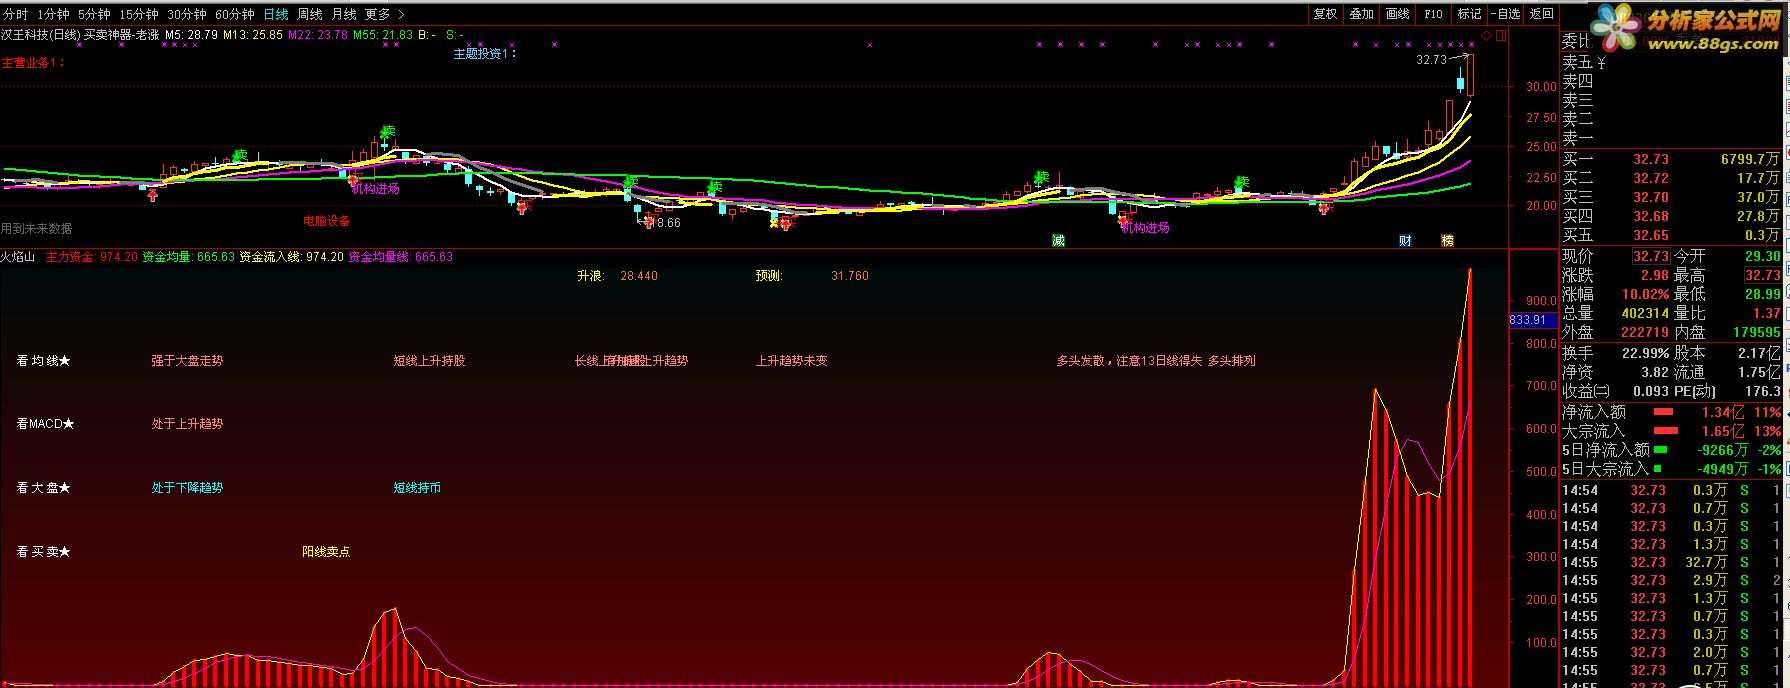Select the 30分钟 period tab

[x=187, y=14]
